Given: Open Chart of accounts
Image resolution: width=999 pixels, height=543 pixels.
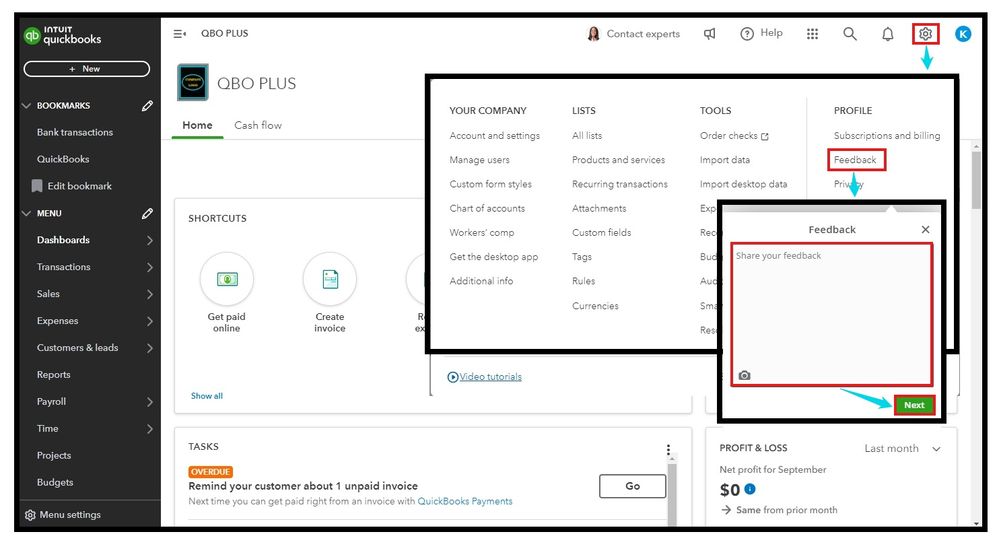Looking at the screenshot, I should [x=487, y=208].
